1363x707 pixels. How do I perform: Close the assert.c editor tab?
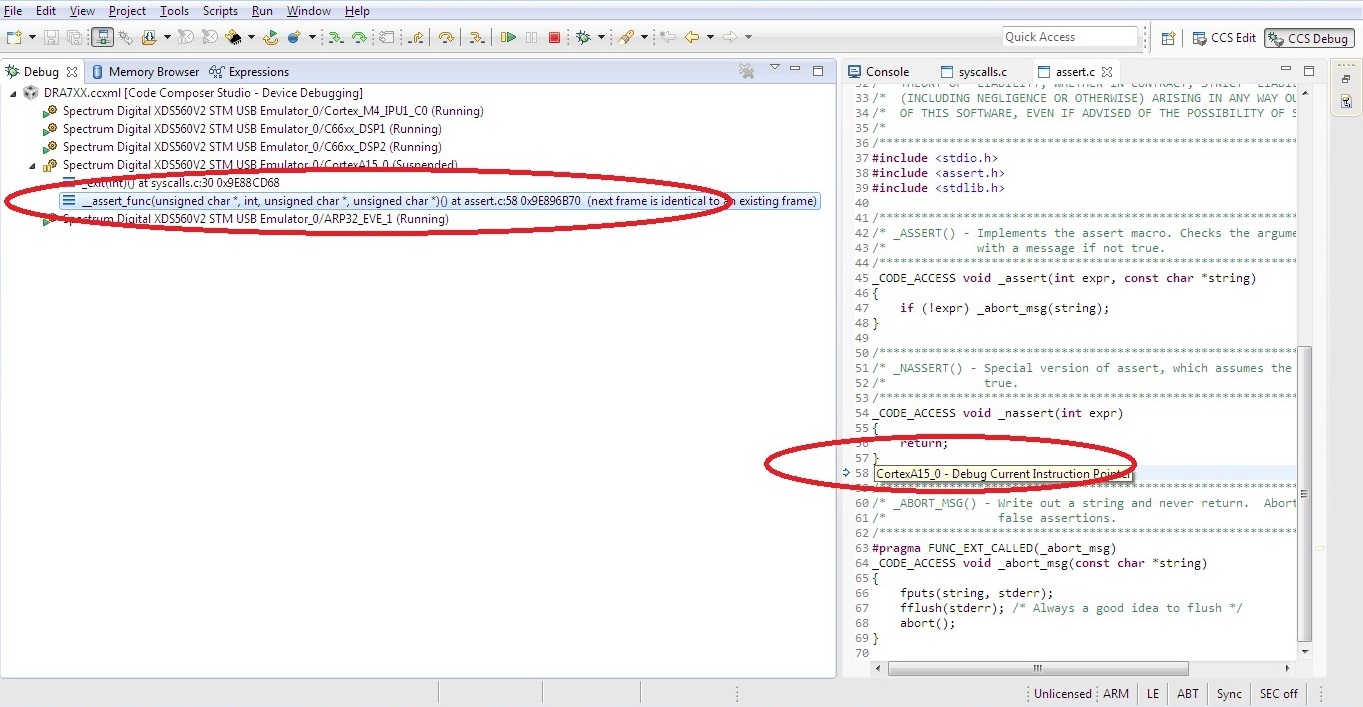click(x=1108, y=72)
